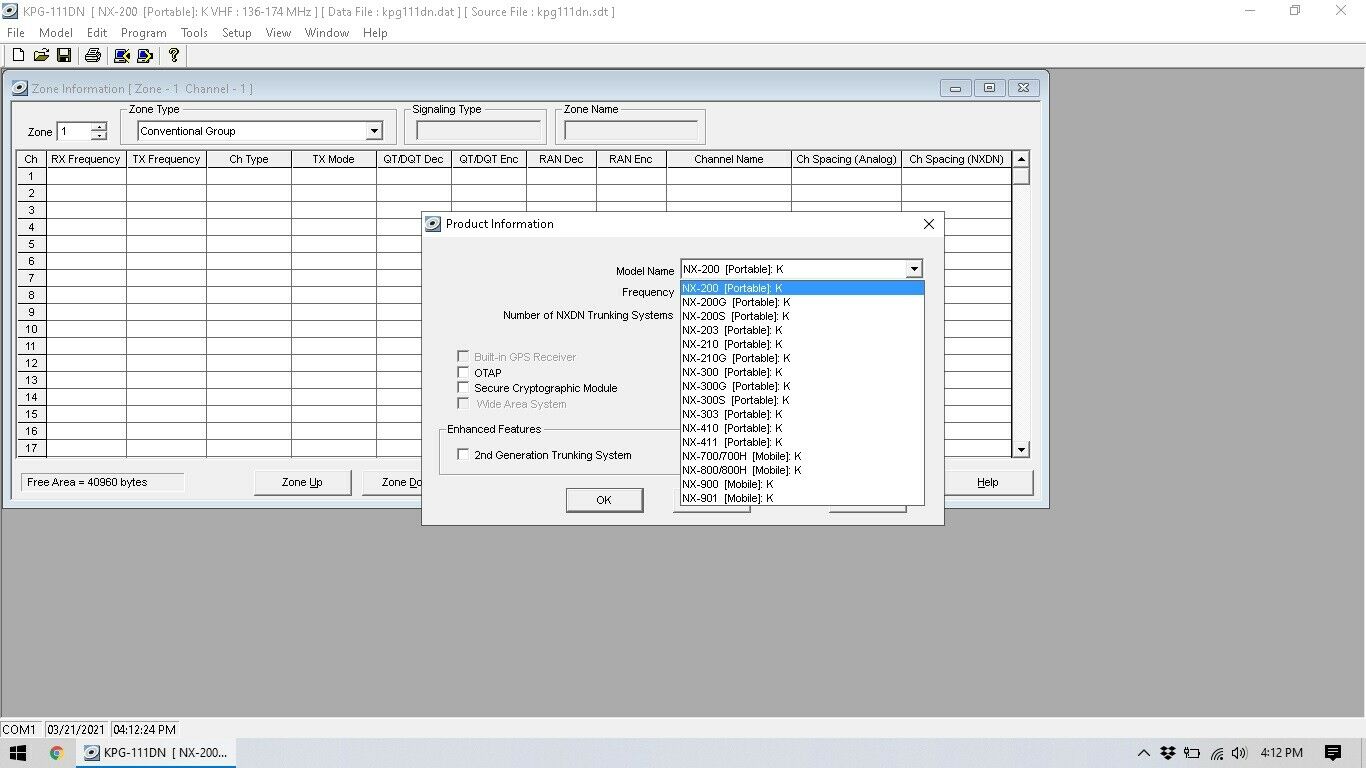Viewport: 1366px width, 768px height.
Task: Open Wi-Fi network settings in tray
Action: tap(1217, 753)
